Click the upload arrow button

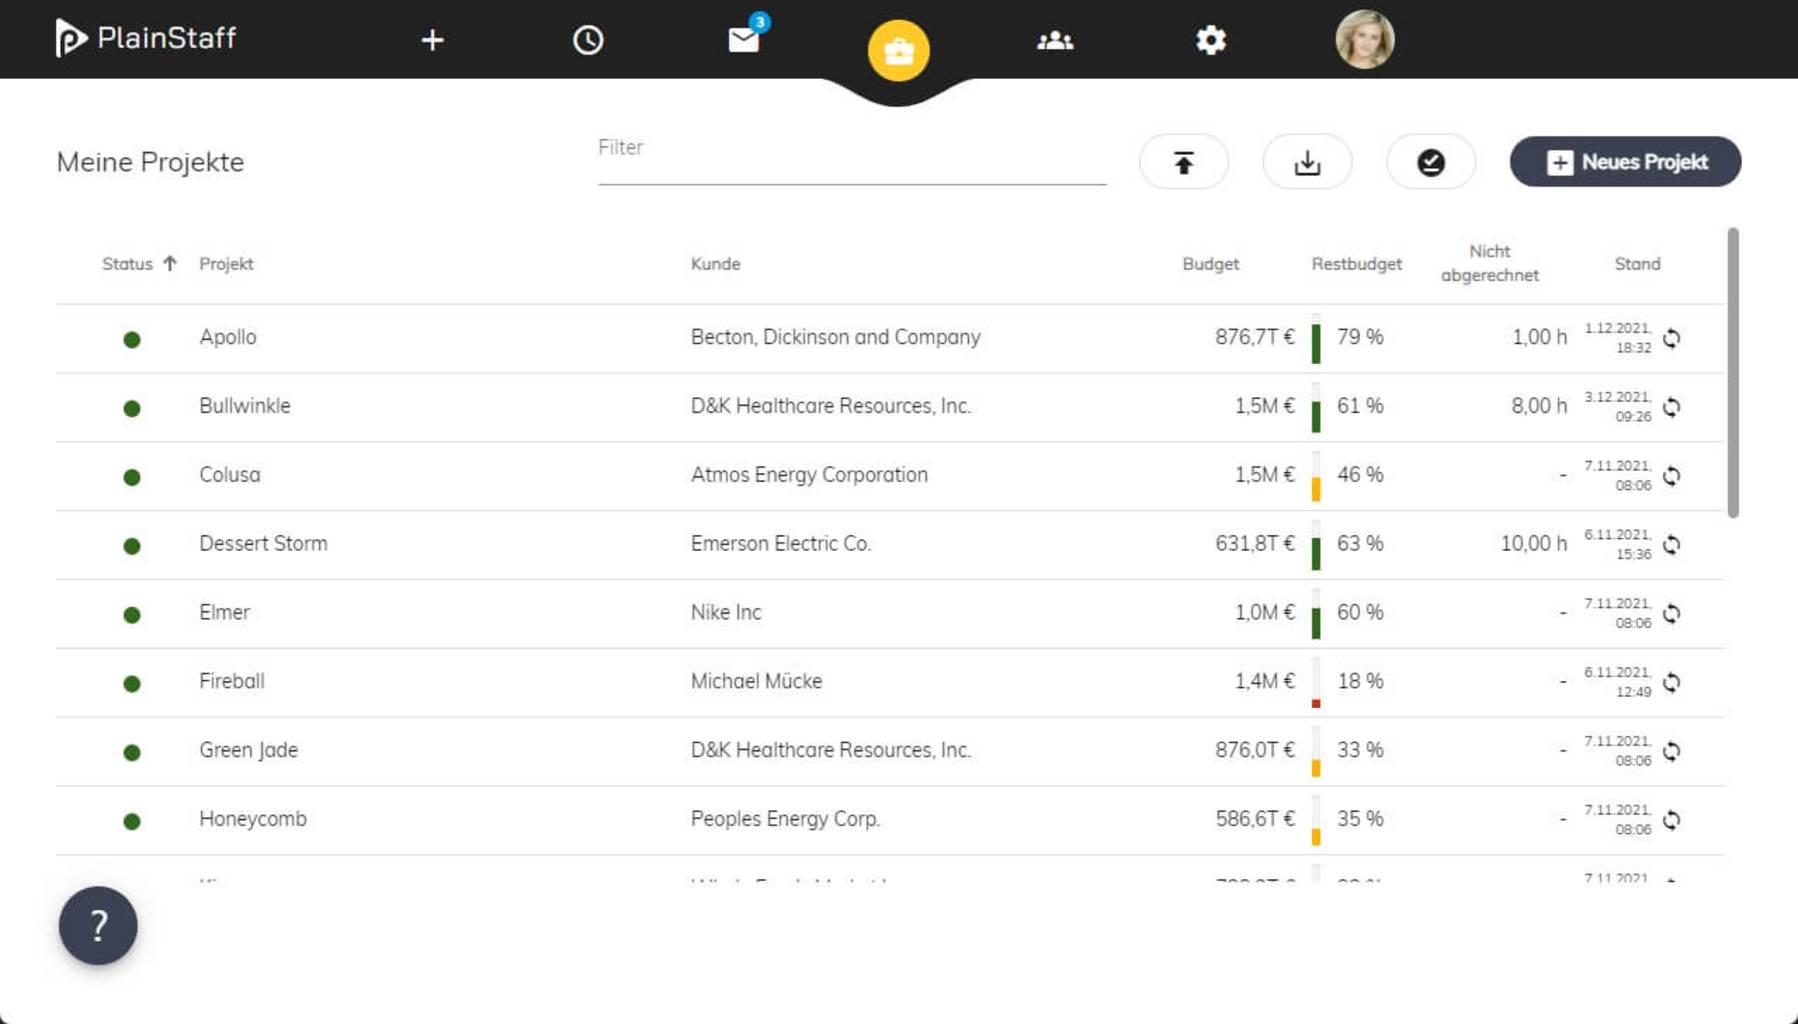click(1183, 162)
